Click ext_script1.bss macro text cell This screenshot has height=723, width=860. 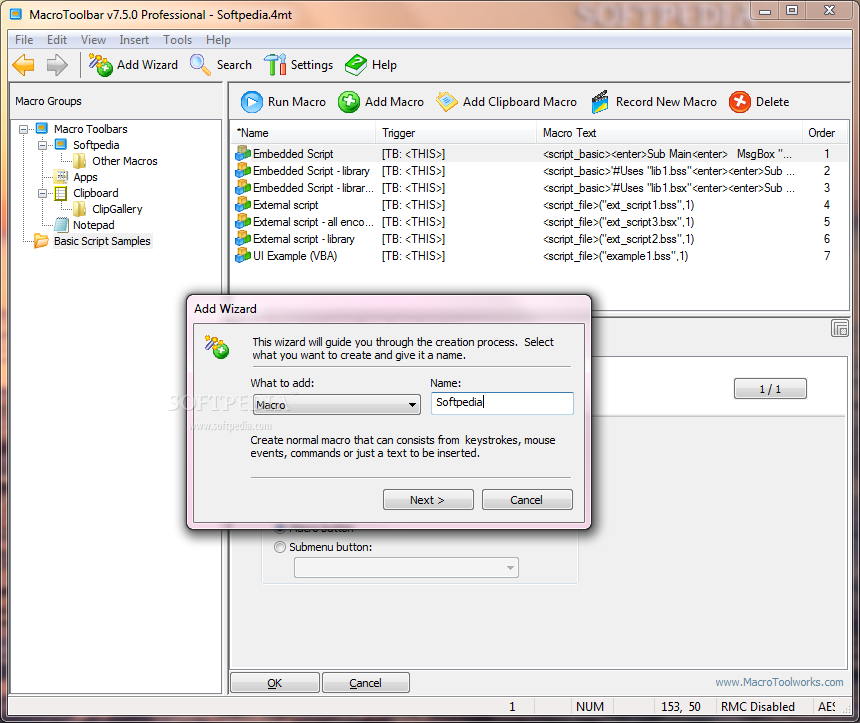(x=618, y=205)
